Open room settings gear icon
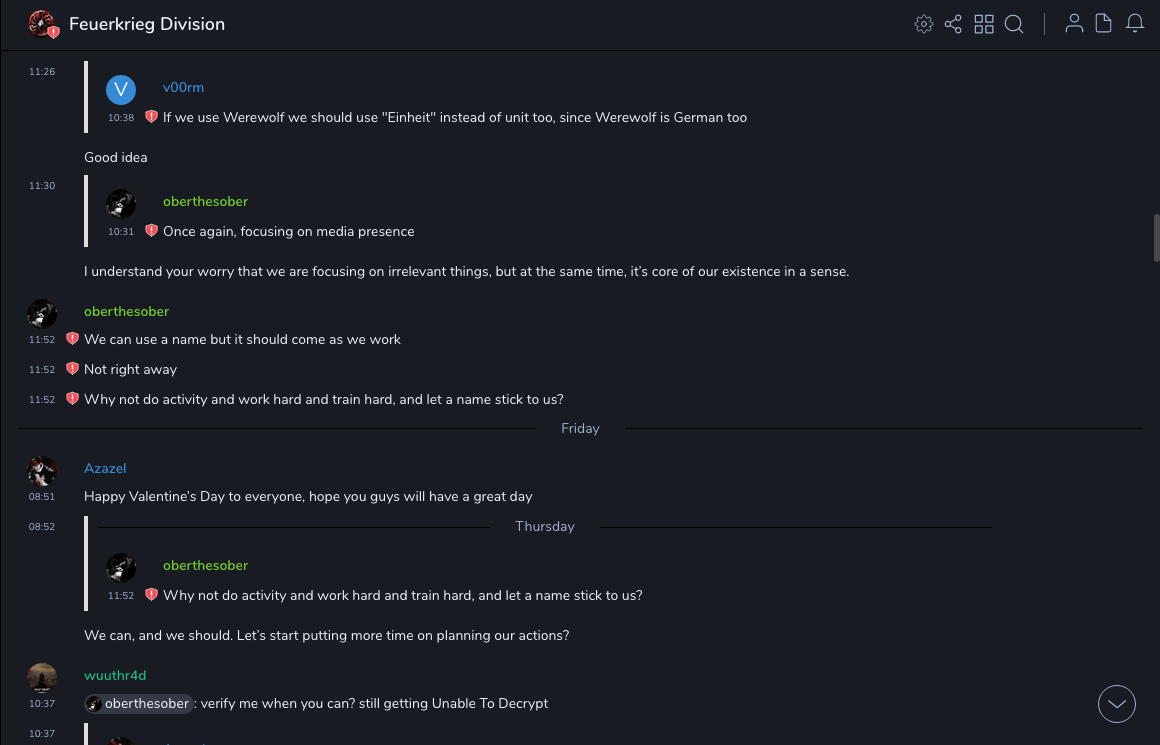The height and width of the screenshot is (745, 1160). tap(924, 24)
